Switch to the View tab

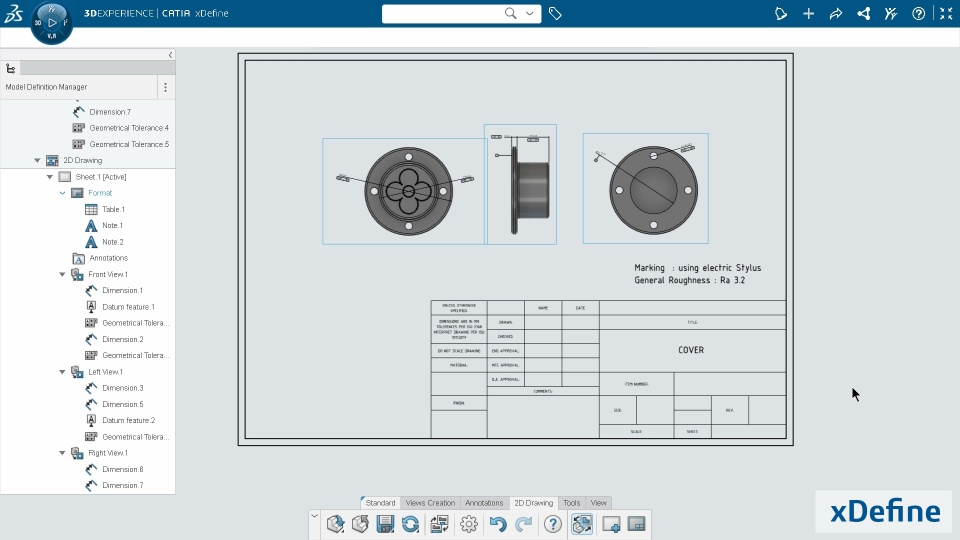pyautogui.click(x=598, y=503)
